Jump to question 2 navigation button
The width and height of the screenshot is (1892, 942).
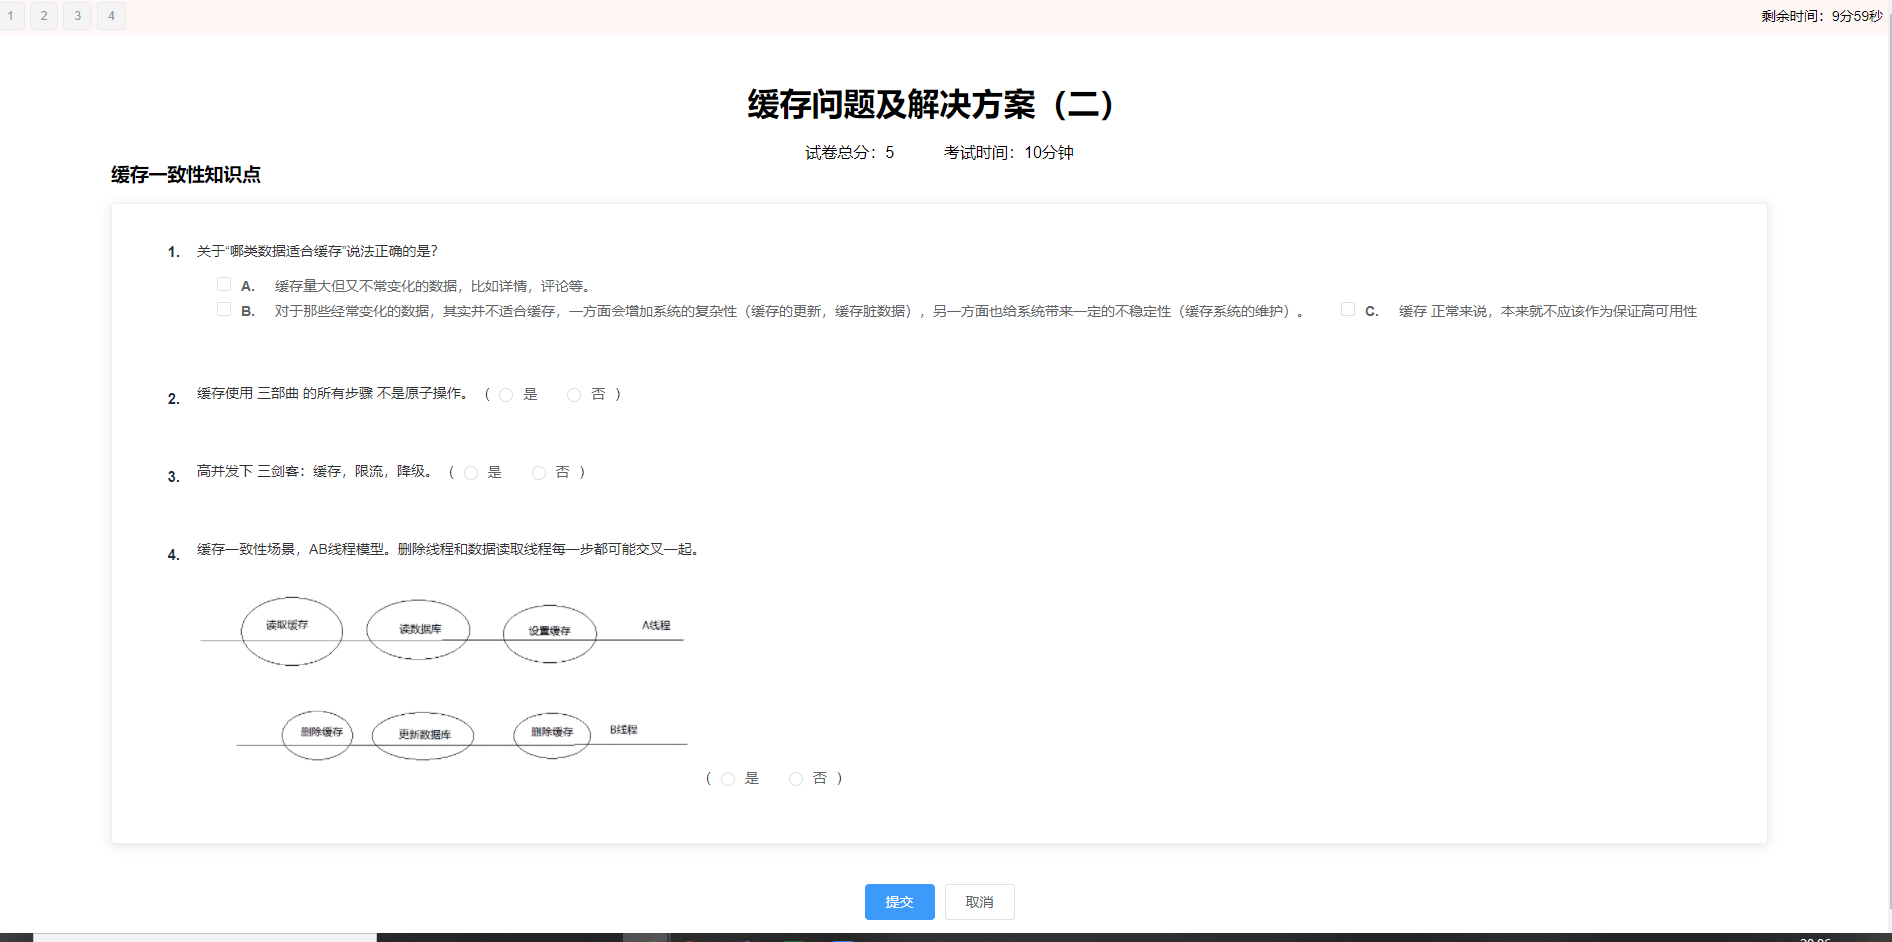click(x=44, y=16)
